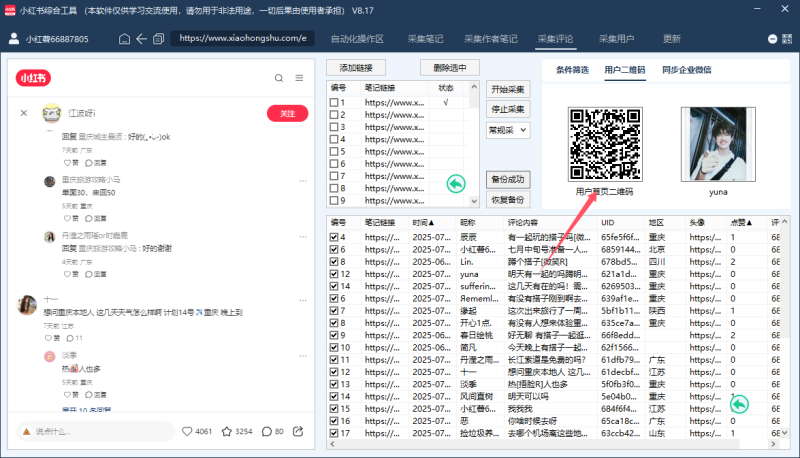Open comments via bubble icon 80
The image size is (800, 458).
[x=266, y=431]
